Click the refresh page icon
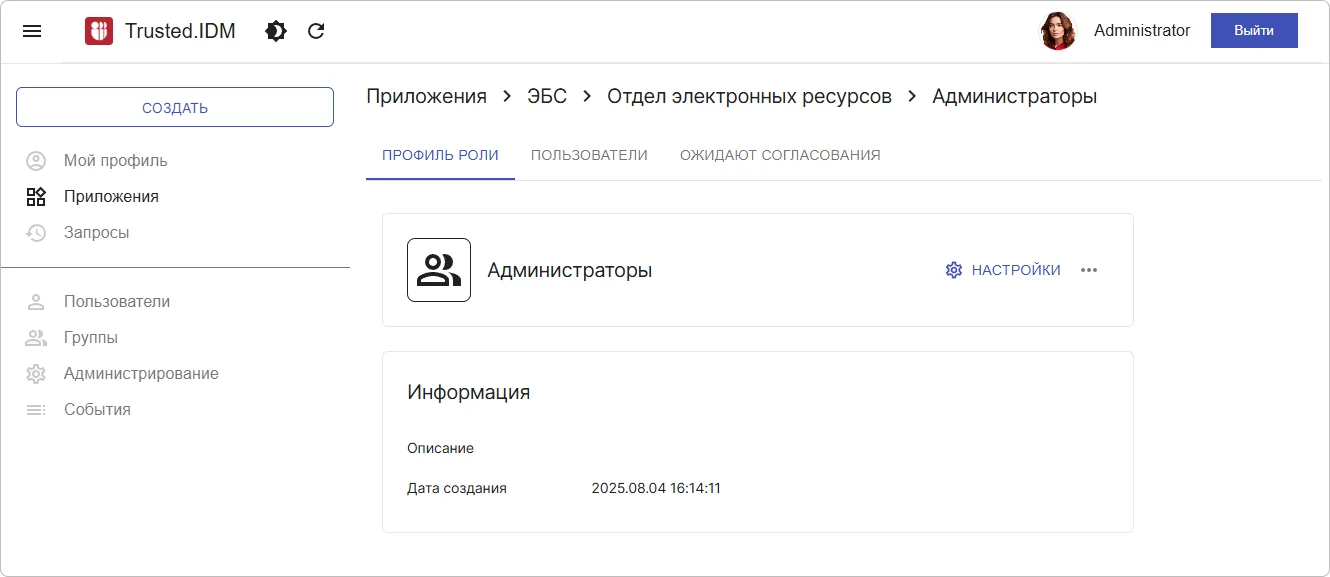The height and width of the screenshot is (577, 1330). (316, 31)
